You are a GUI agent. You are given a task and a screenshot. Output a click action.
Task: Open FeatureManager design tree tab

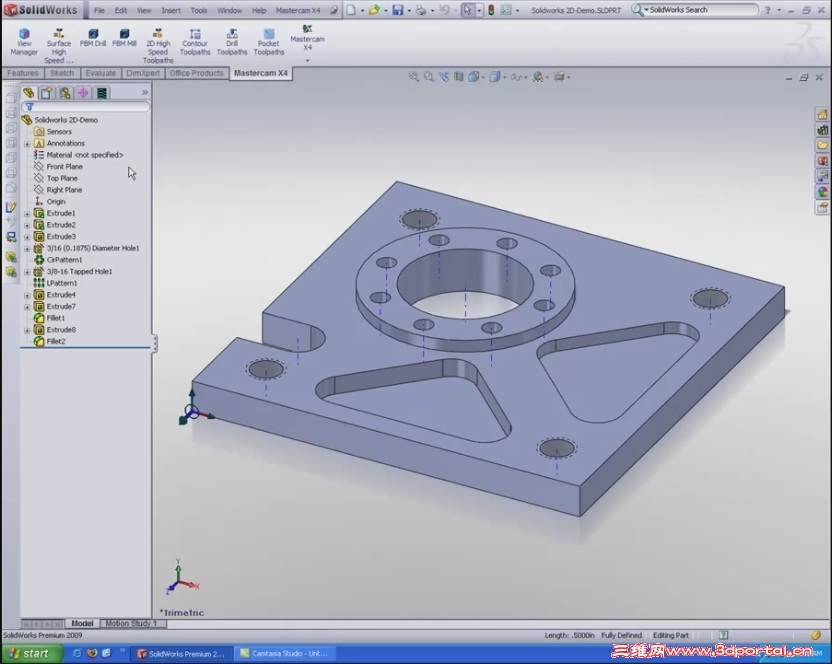(28, 93)
